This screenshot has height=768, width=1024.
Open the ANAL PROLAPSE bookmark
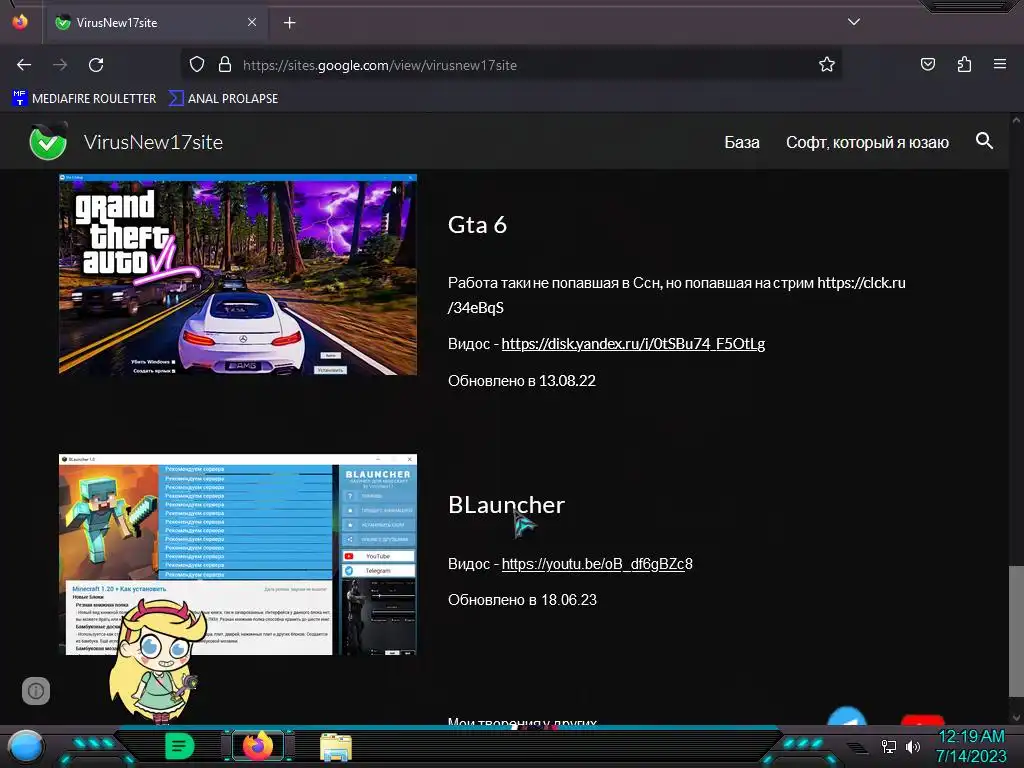point(223,99)
